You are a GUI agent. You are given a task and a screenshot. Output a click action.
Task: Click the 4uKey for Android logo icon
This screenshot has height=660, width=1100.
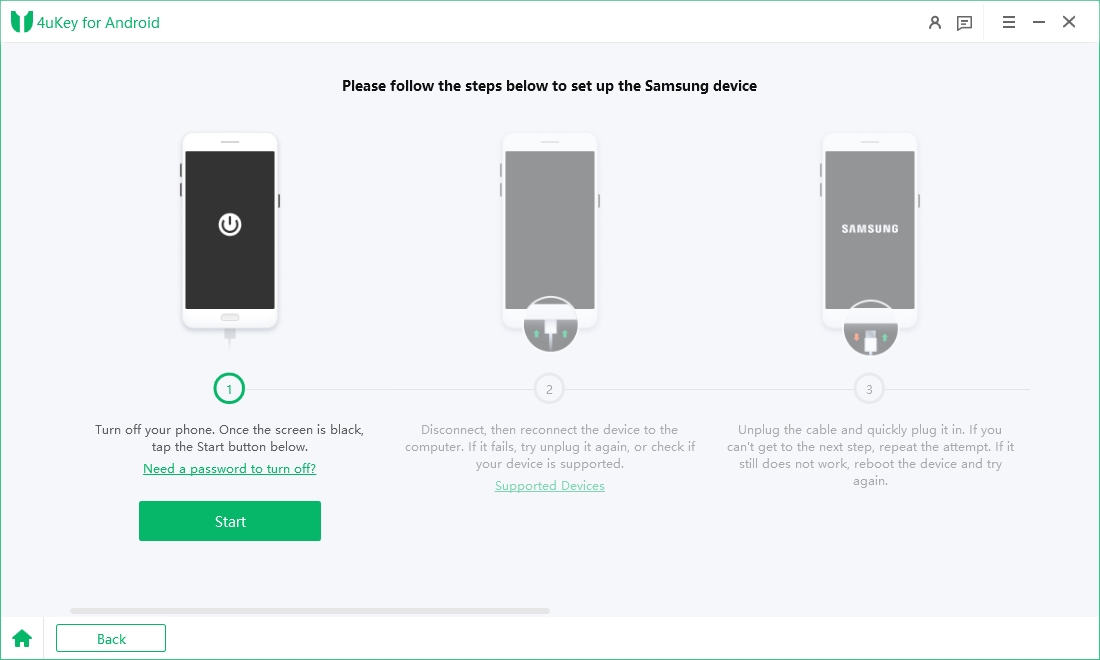(22, 22)
